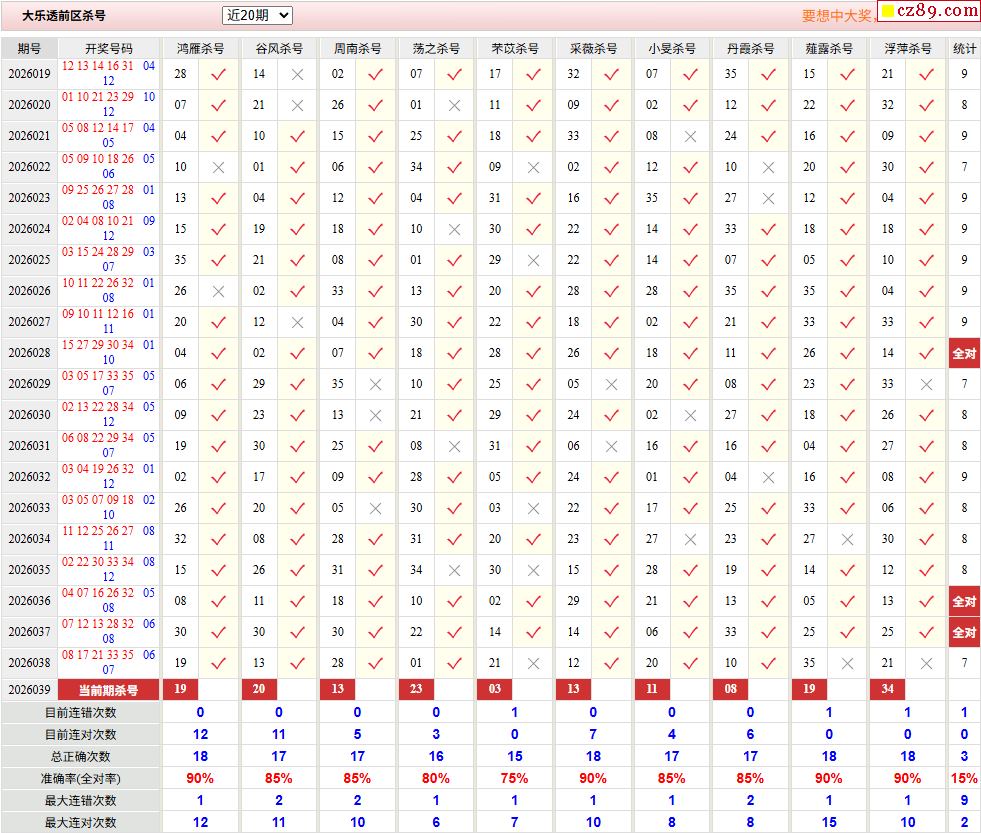981x833 pixels.
Task: Click the cz89.com yellow logo
Action: 928,11
